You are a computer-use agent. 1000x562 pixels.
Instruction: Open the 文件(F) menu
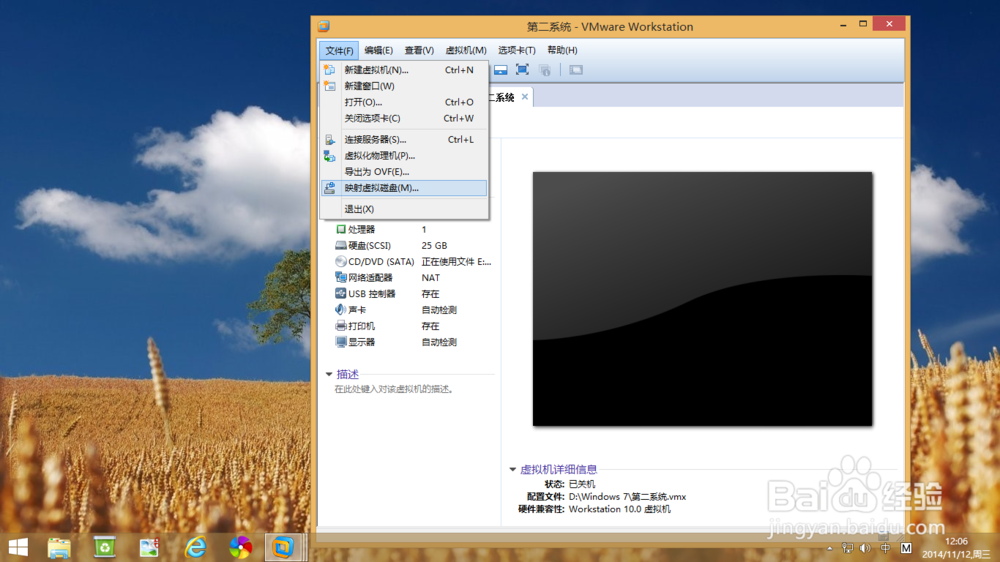(339, 50)
